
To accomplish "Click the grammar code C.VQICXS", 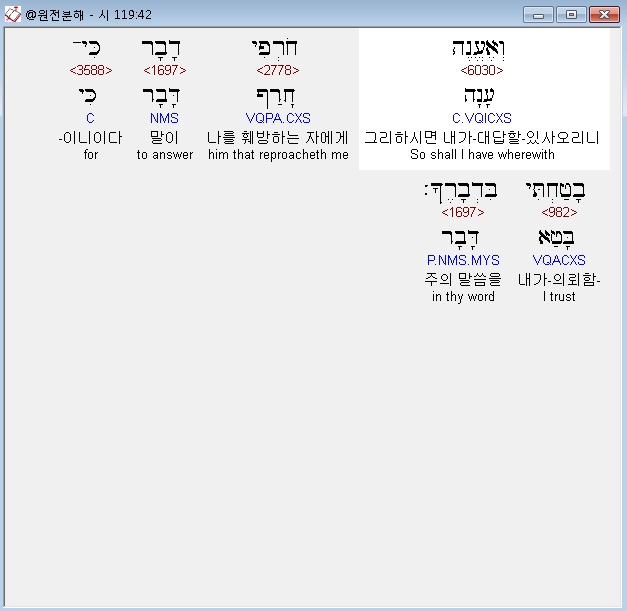I will point(482,118).
